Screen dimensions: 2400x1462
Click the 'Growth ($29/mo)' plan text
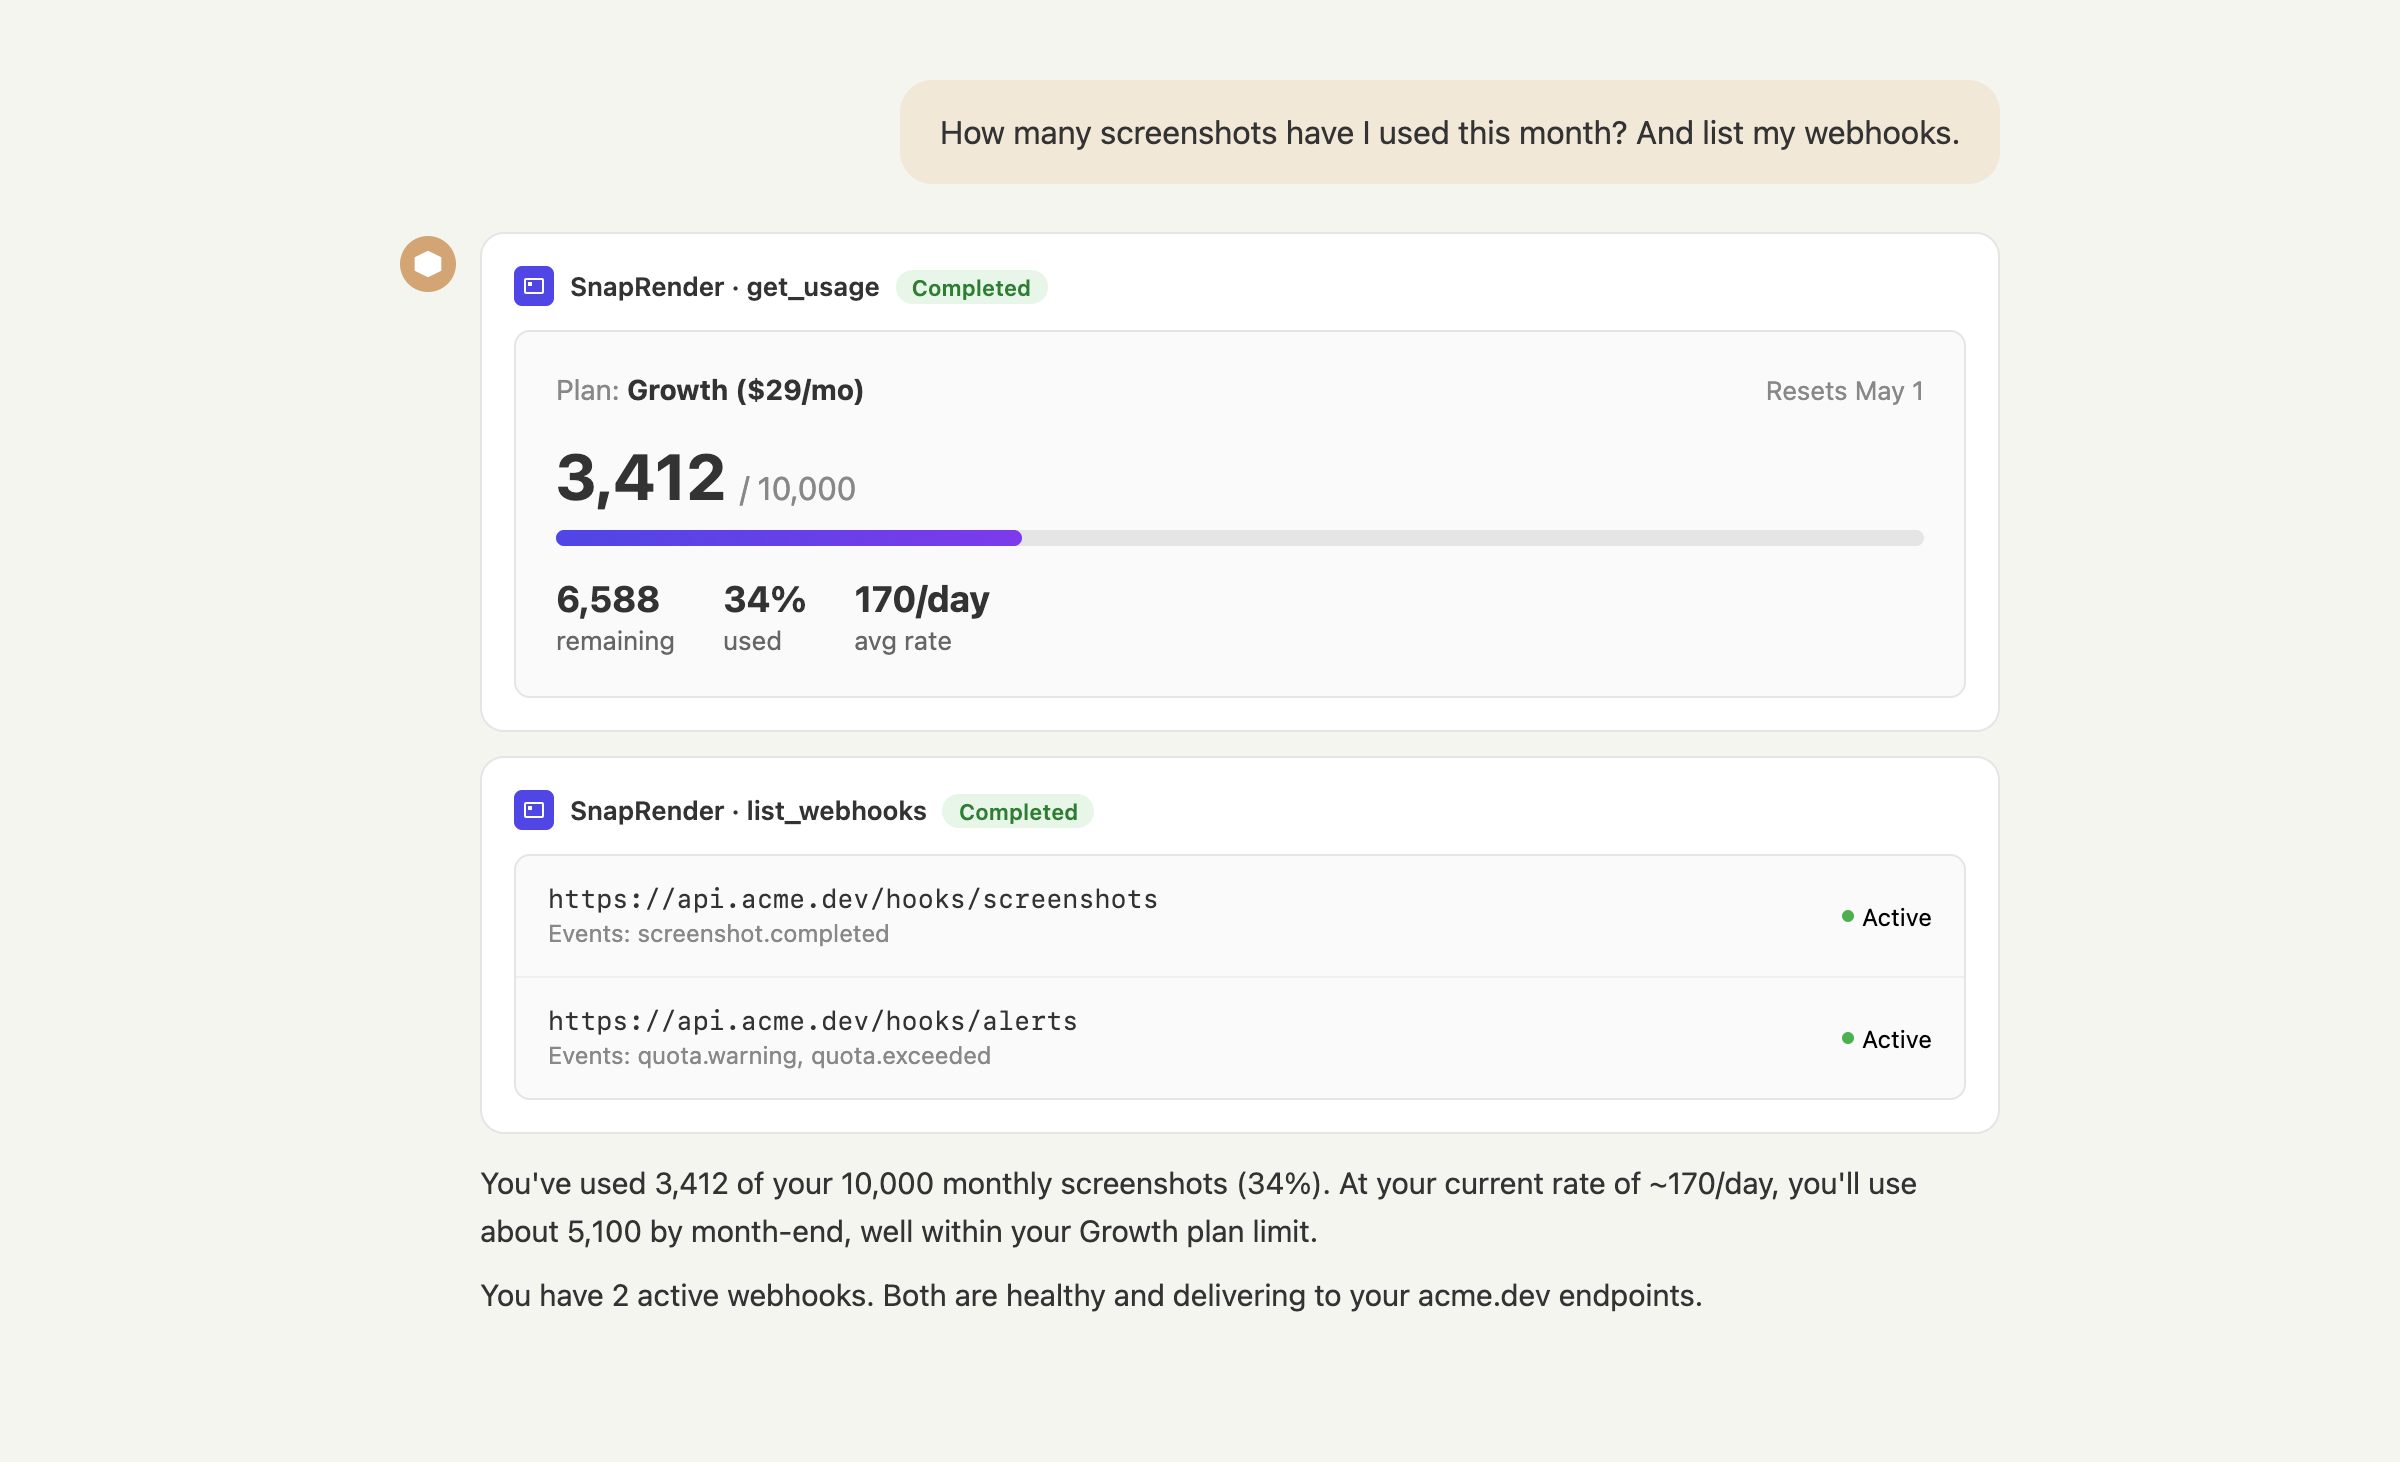(x=745, y=390)
